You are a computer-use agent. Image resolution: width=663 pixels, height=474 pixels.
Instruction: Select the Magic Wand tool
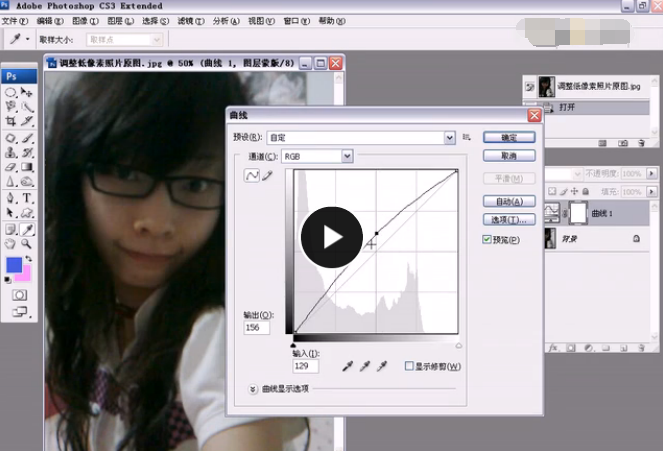point(27,107)
